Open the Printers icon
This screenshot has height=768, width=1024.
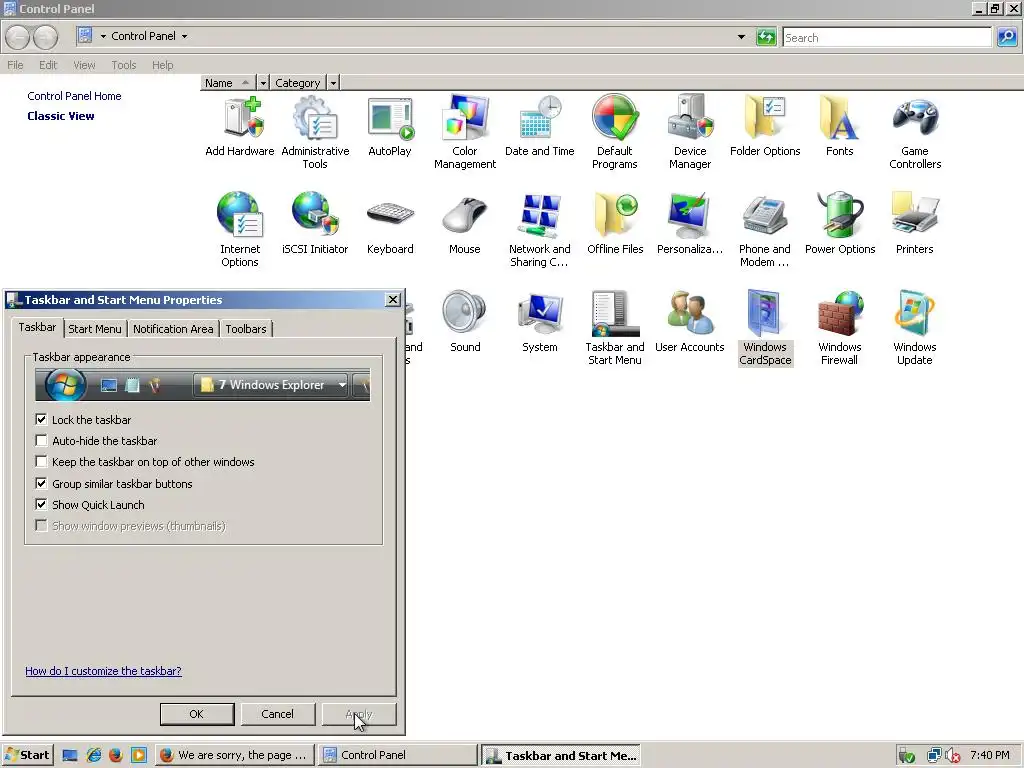coord(915,223)
